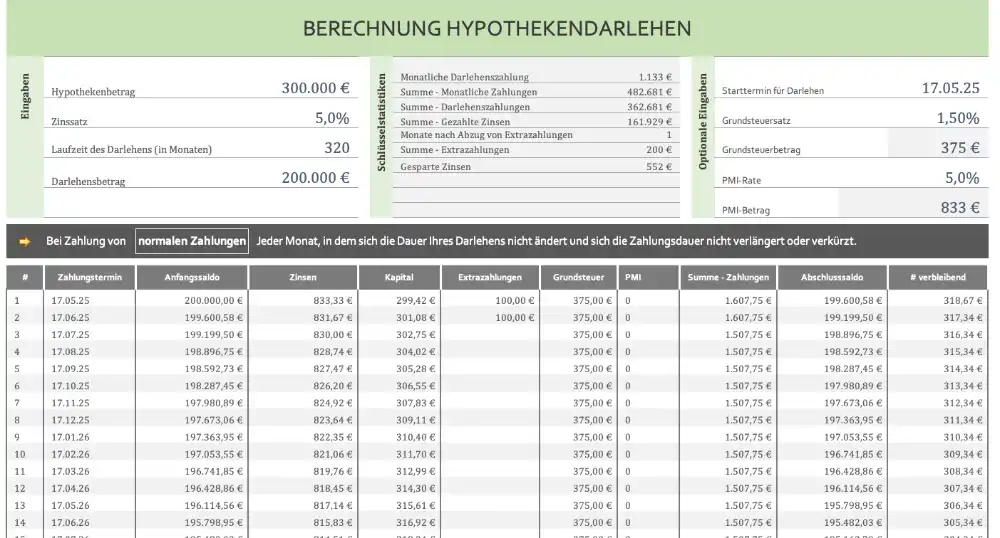Click the remaining value 318,67 €
The height and width of the screenshot is (538, 1000).
(x=963, y=300)
